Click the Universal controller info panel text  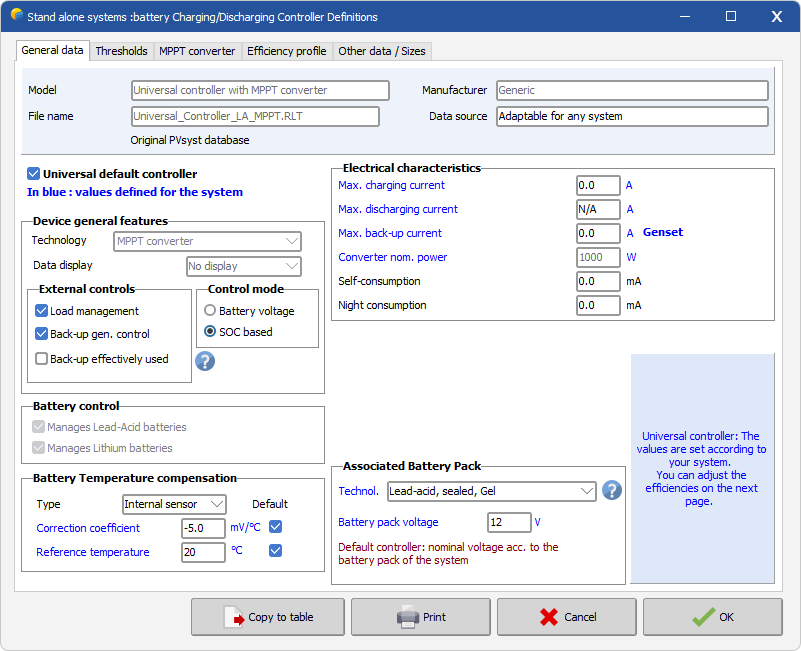pyautogui.click(x=701, y=468)
